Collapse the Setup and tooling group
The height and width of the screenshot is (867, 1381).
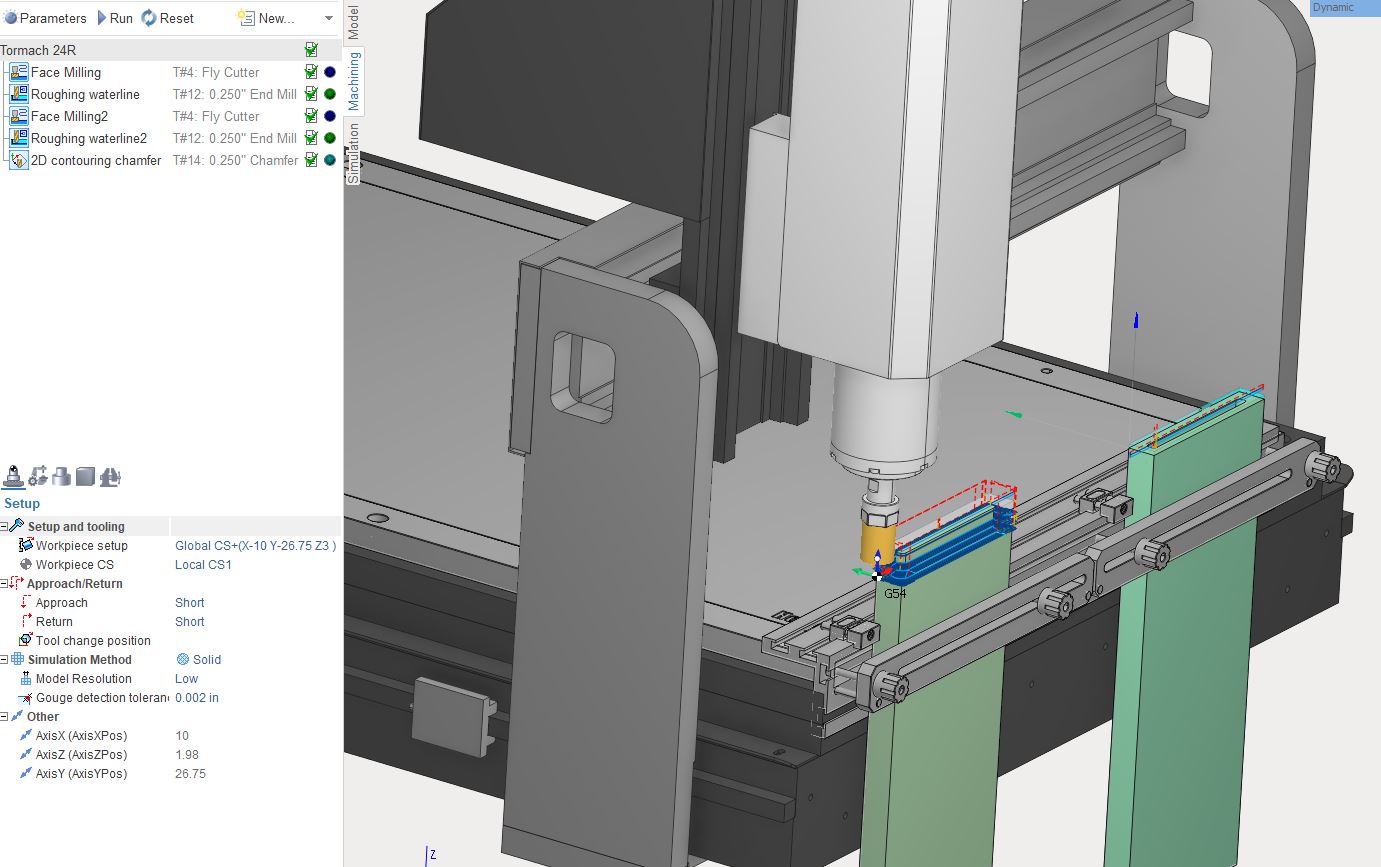click(4, 527)
